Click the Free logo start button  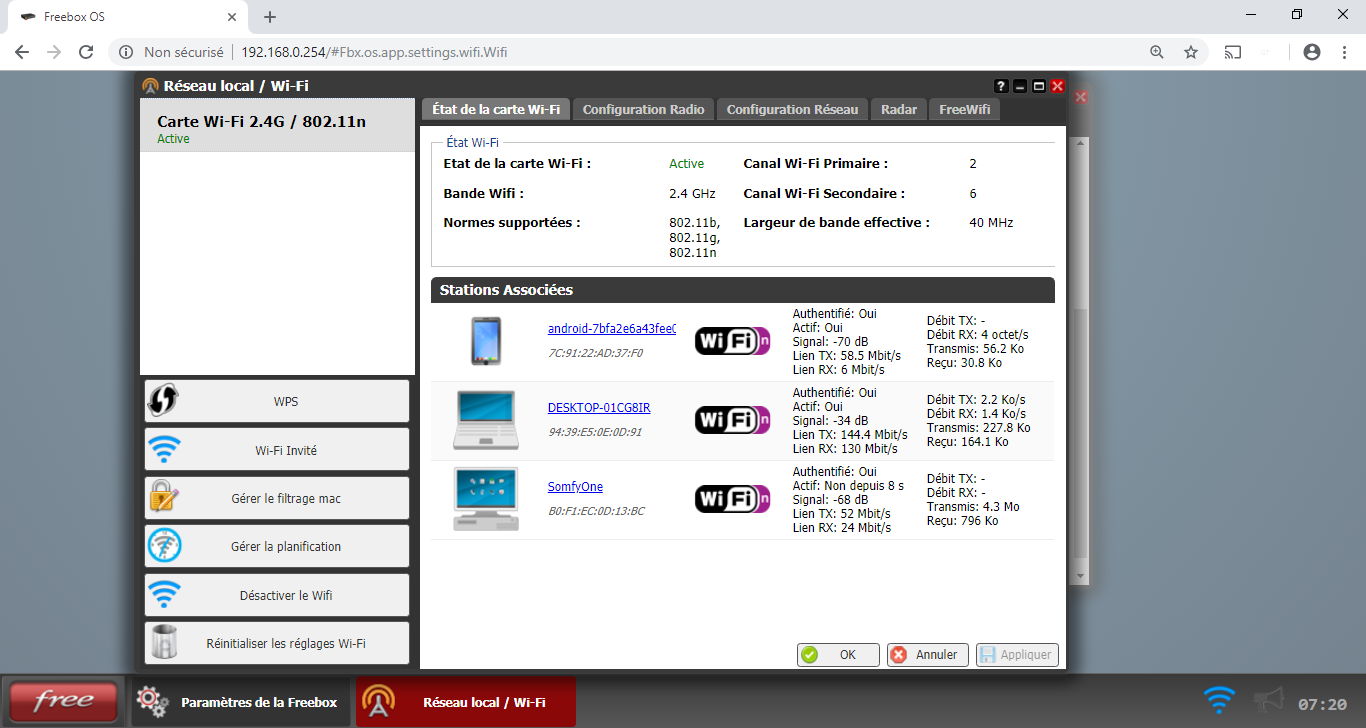point(63,701)
